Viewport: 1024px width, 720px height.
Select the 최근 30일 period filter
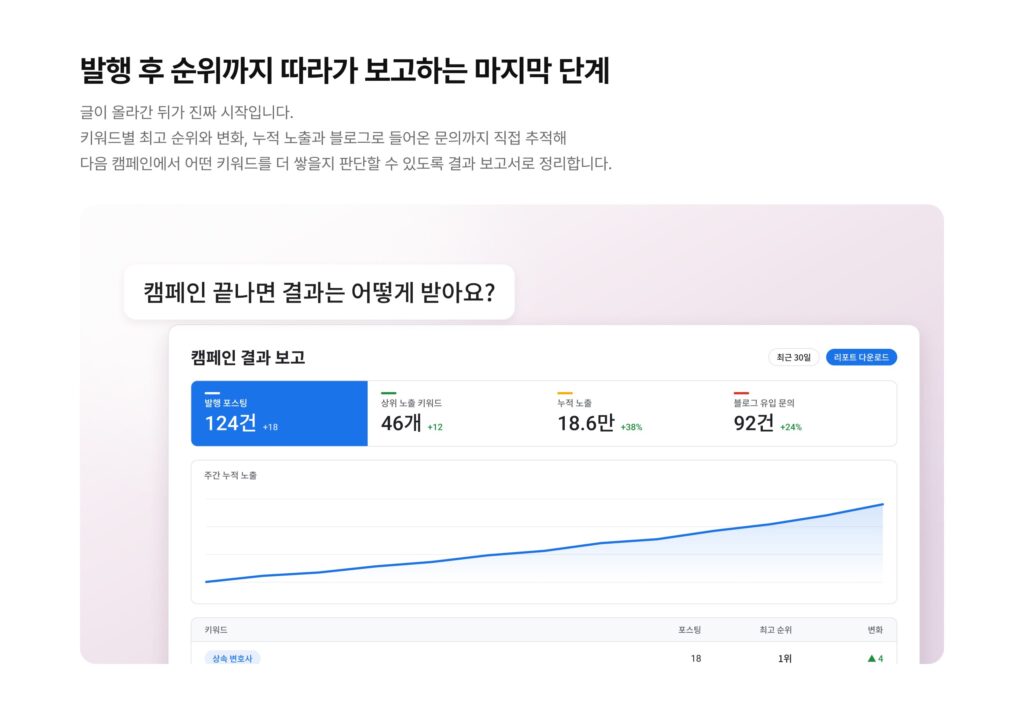793,357
